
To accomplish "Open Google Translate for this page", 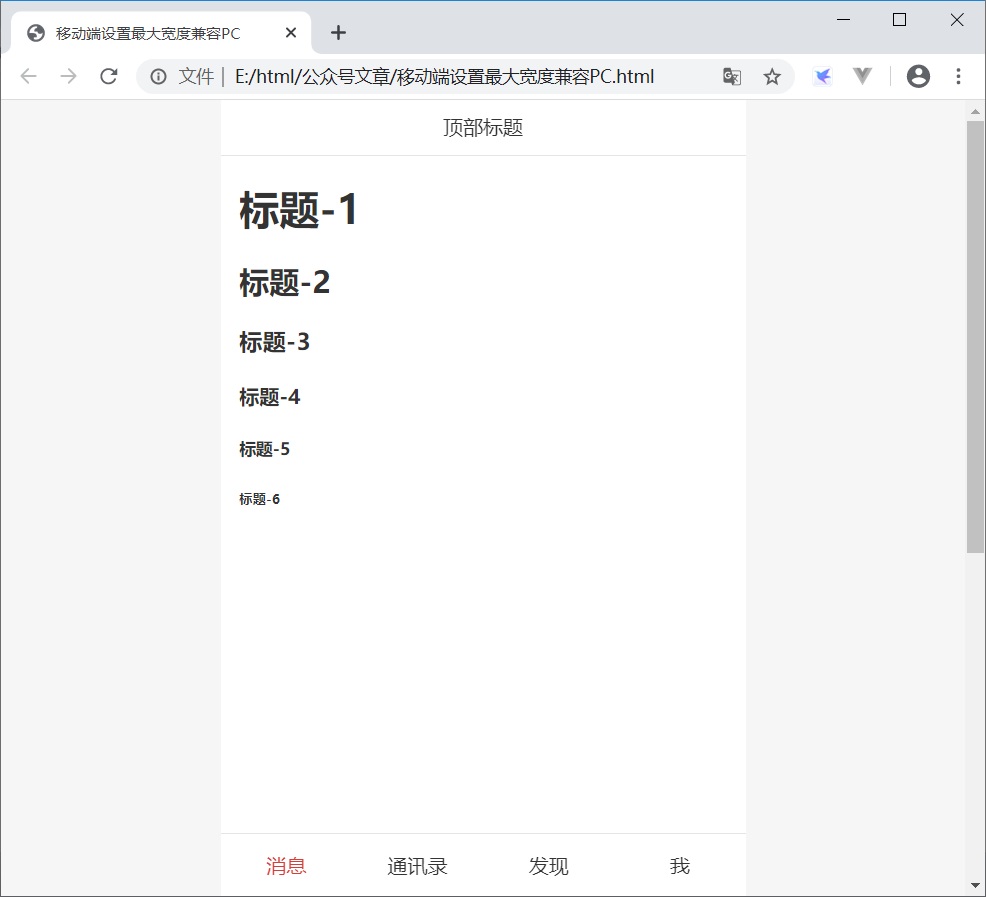I will pos(731,76).
